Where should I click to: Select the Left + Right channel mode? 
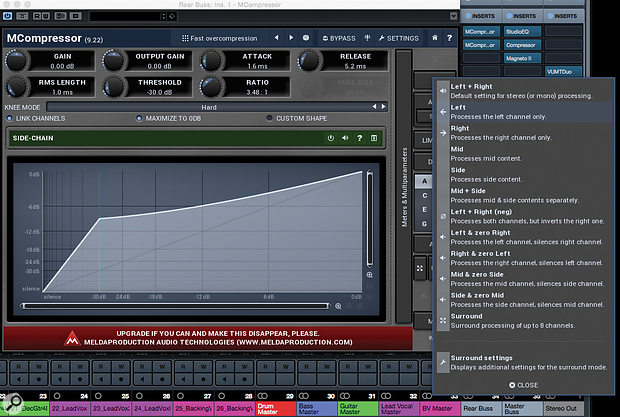(x=524, y=91)
